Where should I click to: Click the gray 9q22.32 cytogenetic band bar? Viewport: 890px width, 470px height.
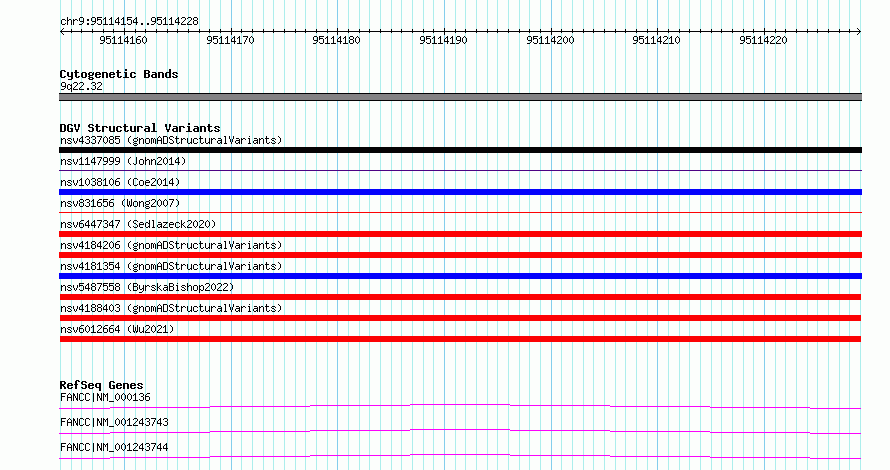[x=460, y=97]
